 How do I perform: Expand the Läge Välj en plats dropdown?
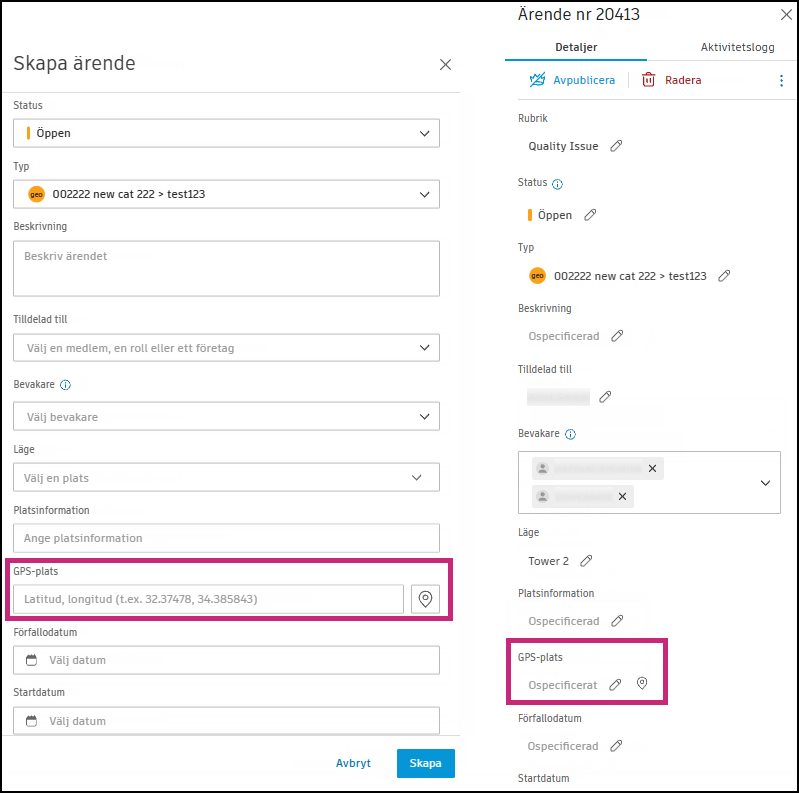[226, 478]
